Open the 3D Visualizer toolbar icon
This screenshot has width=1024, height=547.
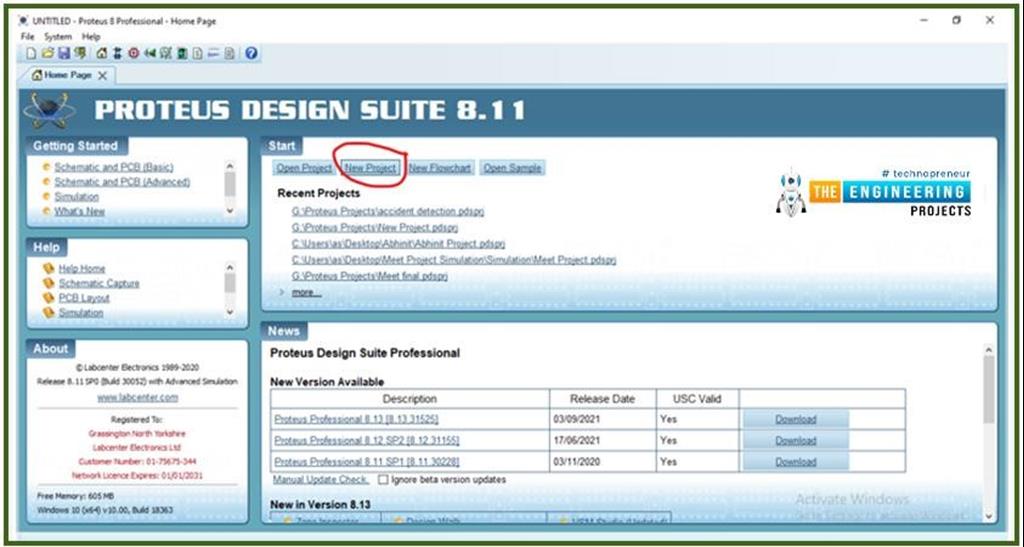click(150, 53)
